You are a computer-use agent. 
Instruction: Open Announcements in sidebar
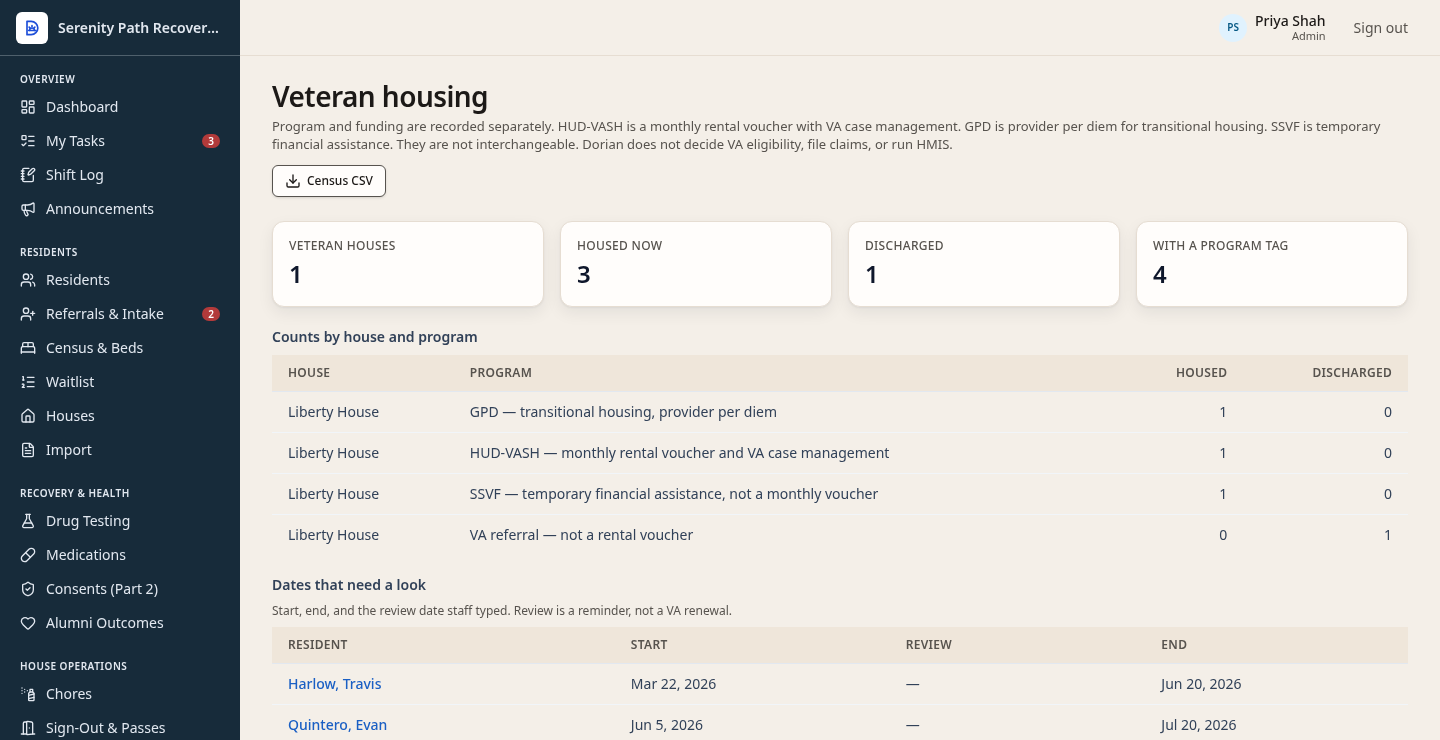coord(120,209)
